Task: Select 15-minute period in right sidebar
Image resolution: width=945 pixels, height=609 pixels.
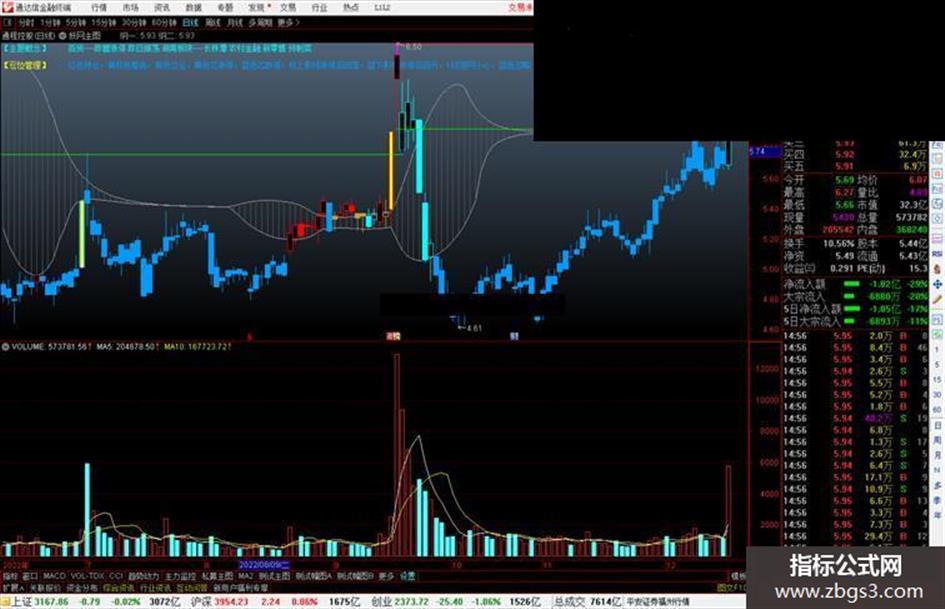Action: (937, 379)
